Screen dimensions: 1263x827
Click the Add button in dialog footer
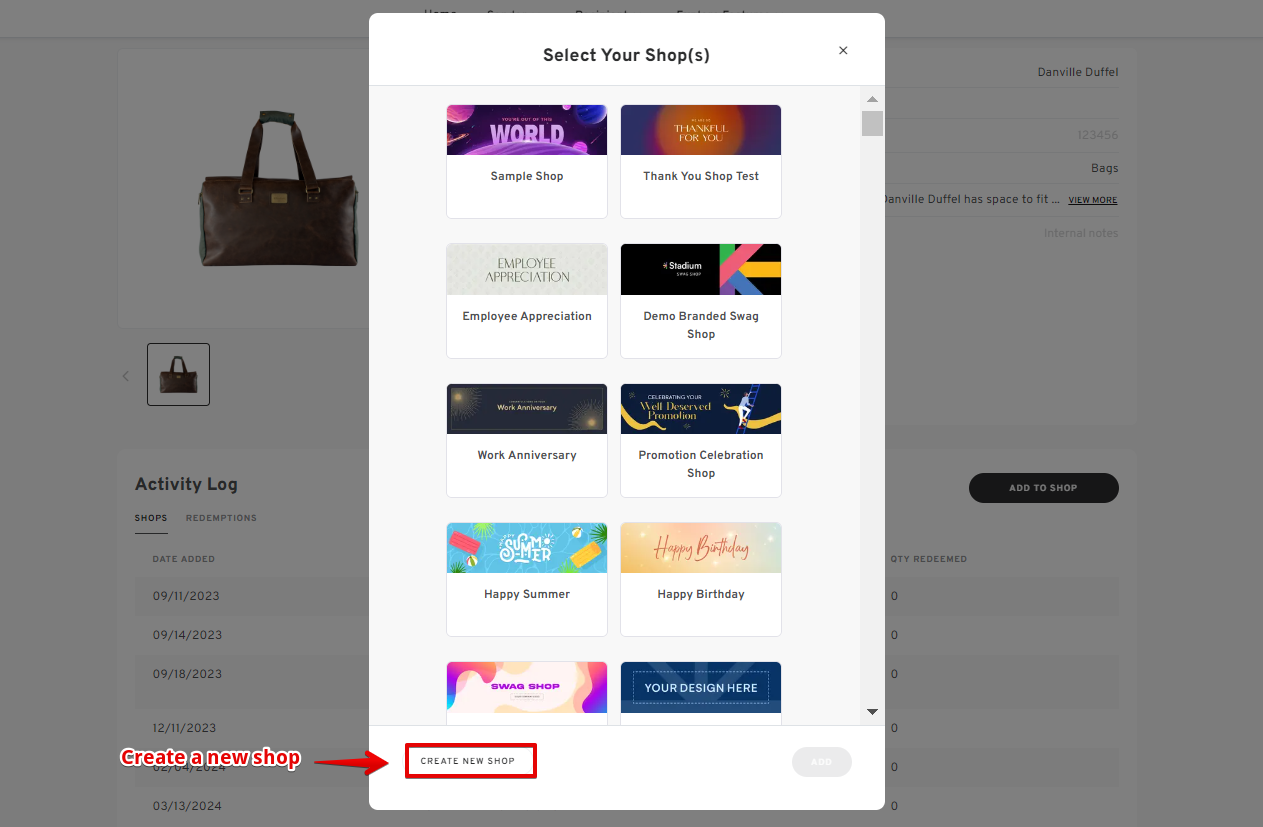point(821,762)
